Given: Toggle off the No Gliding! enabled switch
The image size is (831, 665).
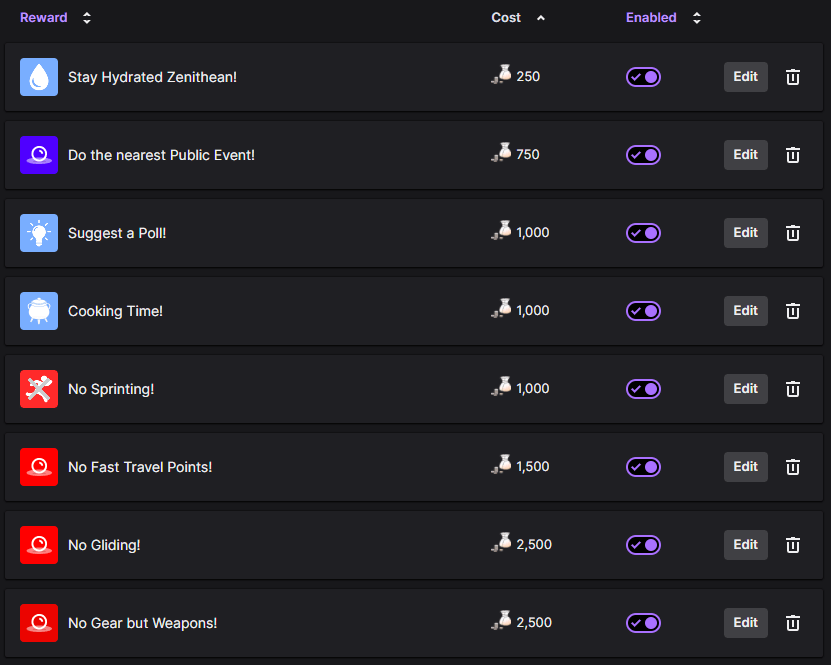Looking at the screenshot, I should point(643,545).
